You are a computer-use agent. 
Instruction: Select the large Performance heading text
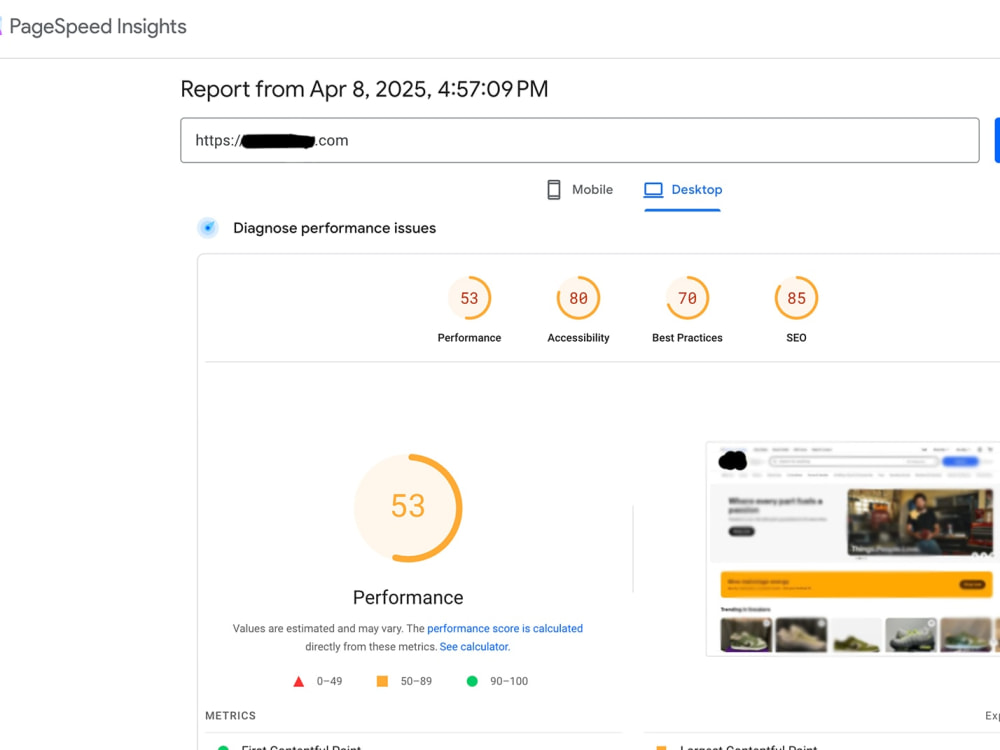[x=408, y=598]
